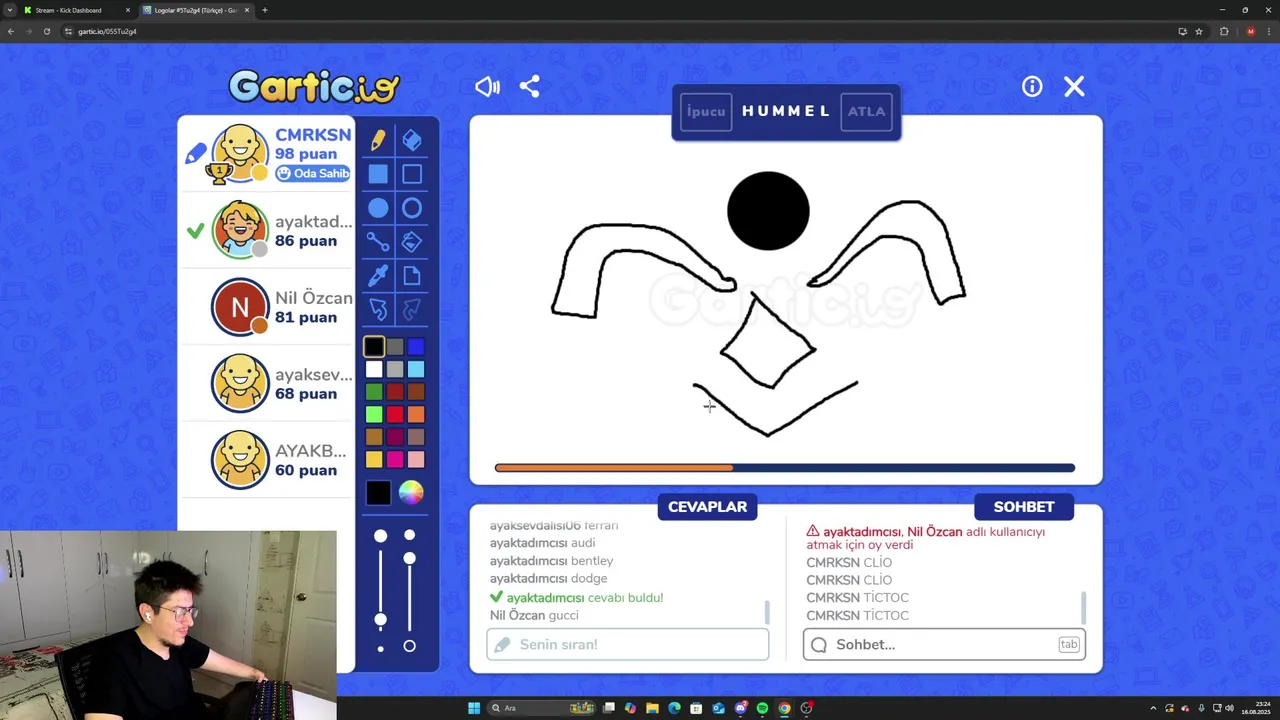This screenshot has width=1280, height=720.
Task: Open File Explorer from the taskbar
Action: pyautogui.click(x=652, y=708)
